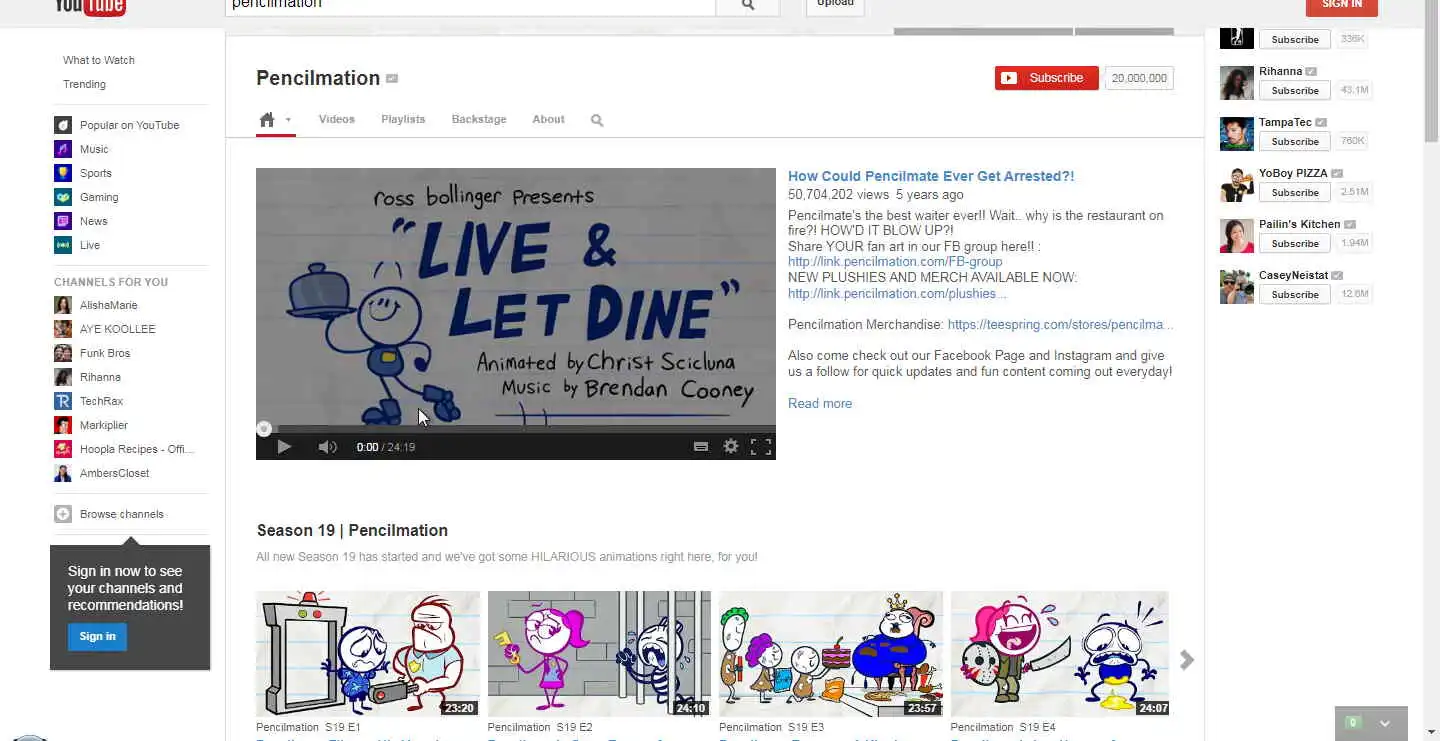Image resolution: width=1440 pixels, height=741 pixels.
Task: Open Popular on YouTube icon
Action: point(63,125)
